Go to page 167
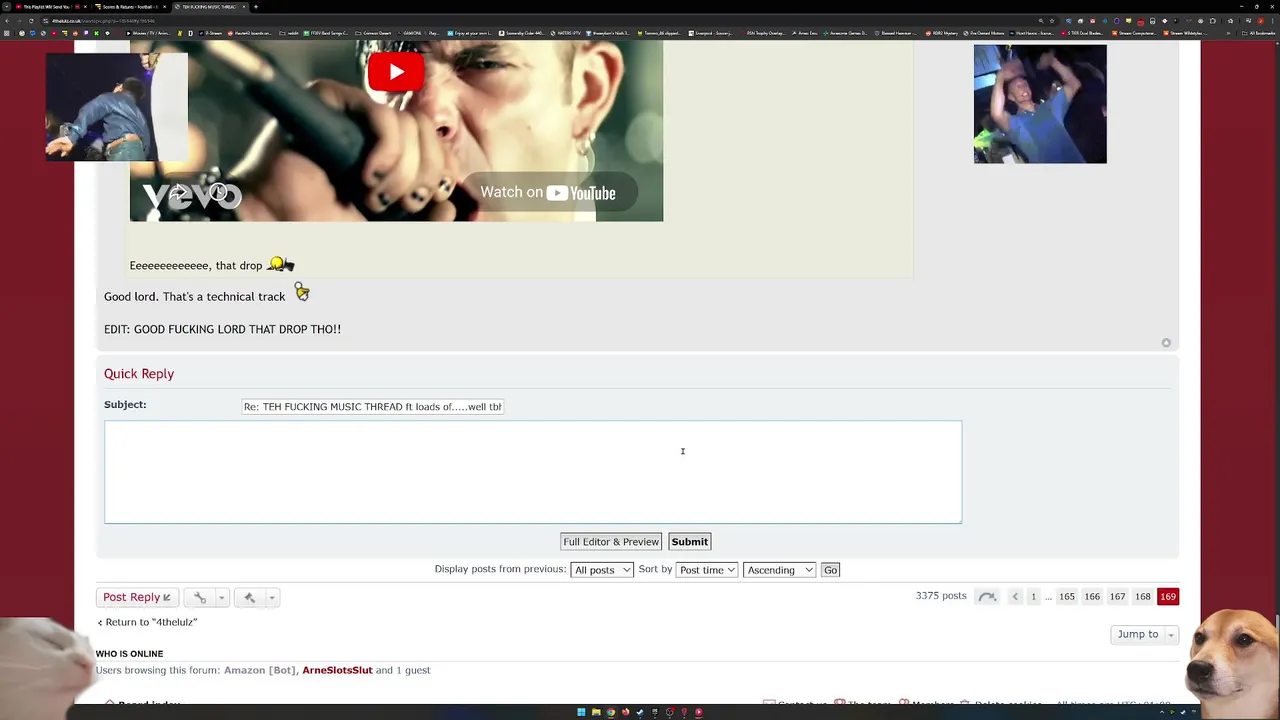The width and height of the screenshot is (1280, 720). [1117, 597]
